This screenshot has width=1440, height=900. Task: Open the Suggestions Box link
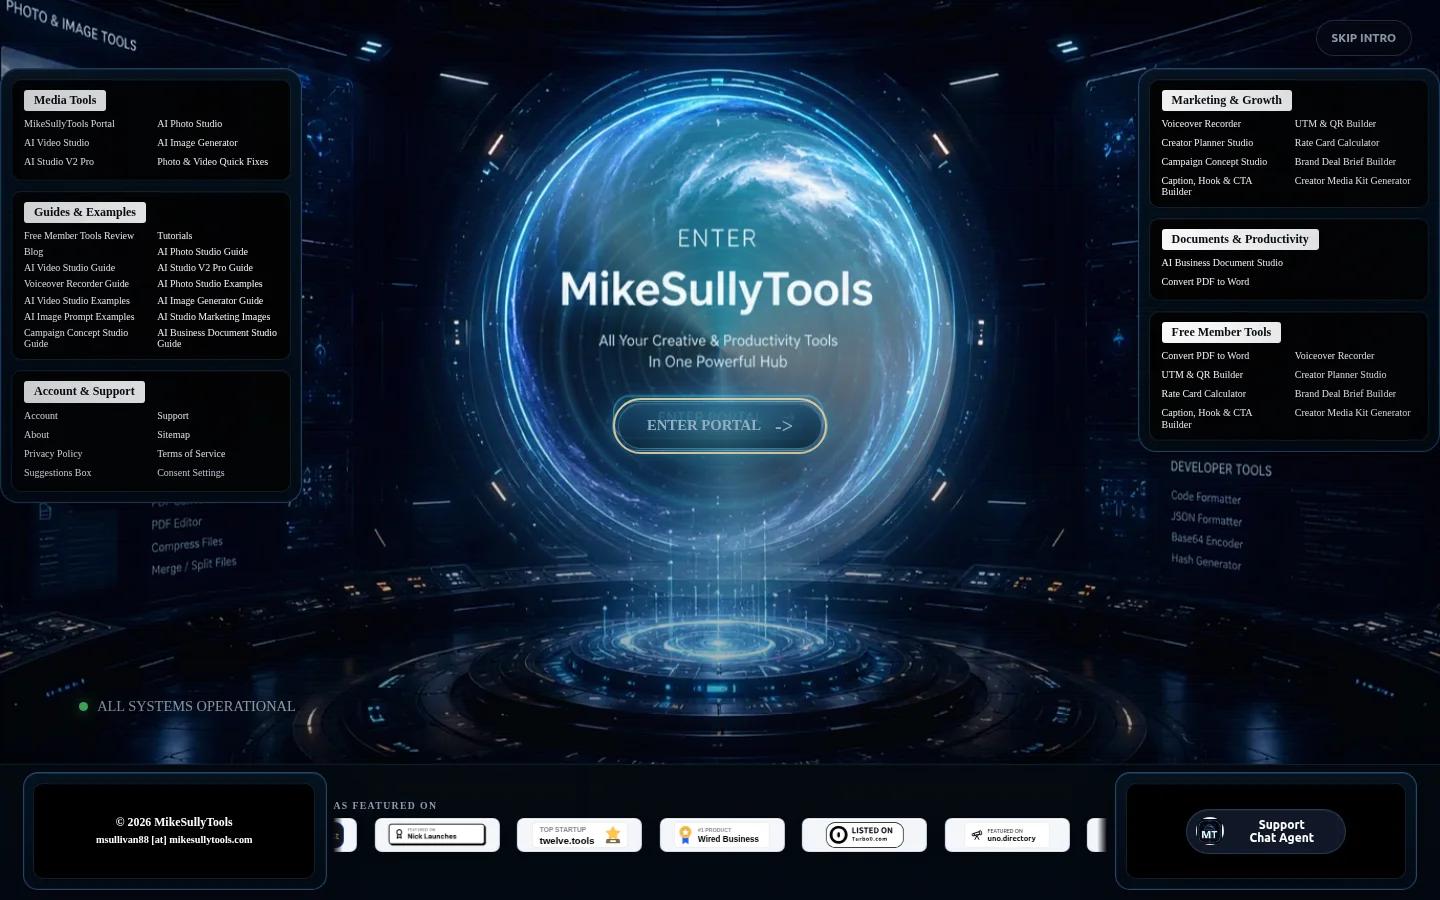(57, 473)
